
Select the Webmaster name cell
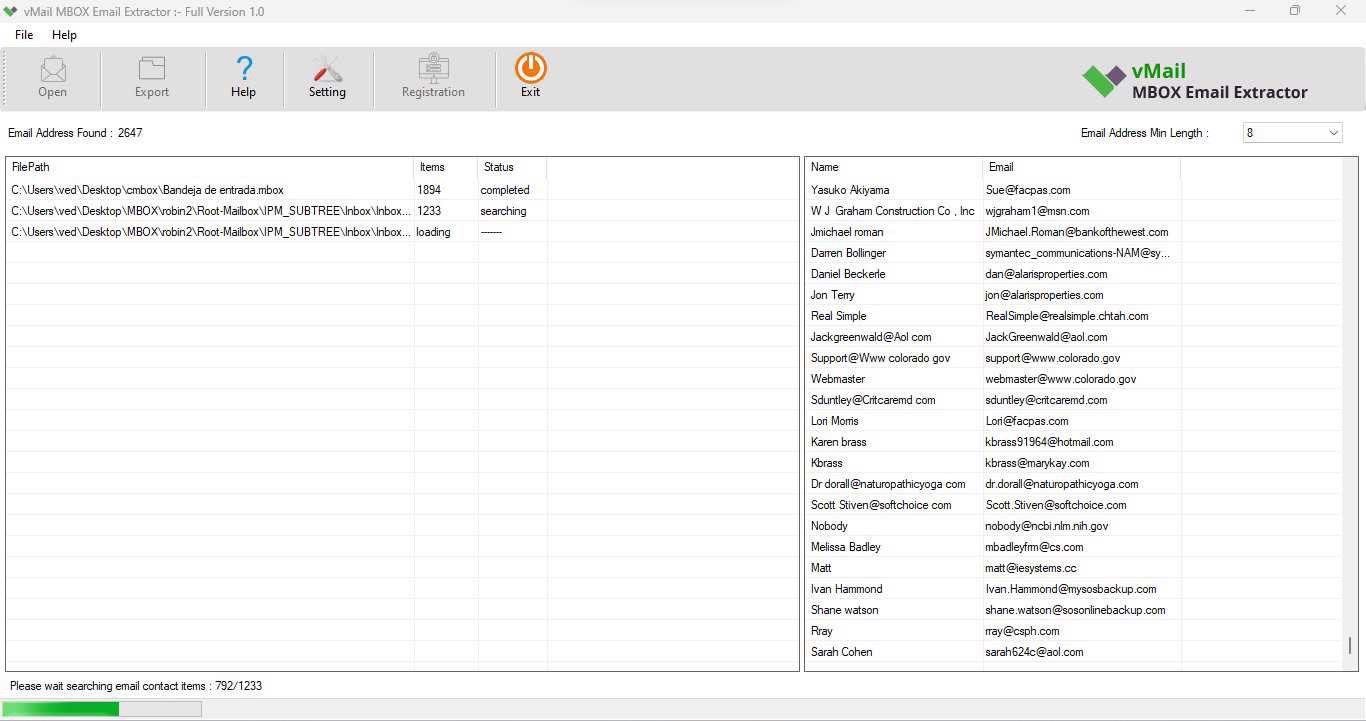coord(838,379)
